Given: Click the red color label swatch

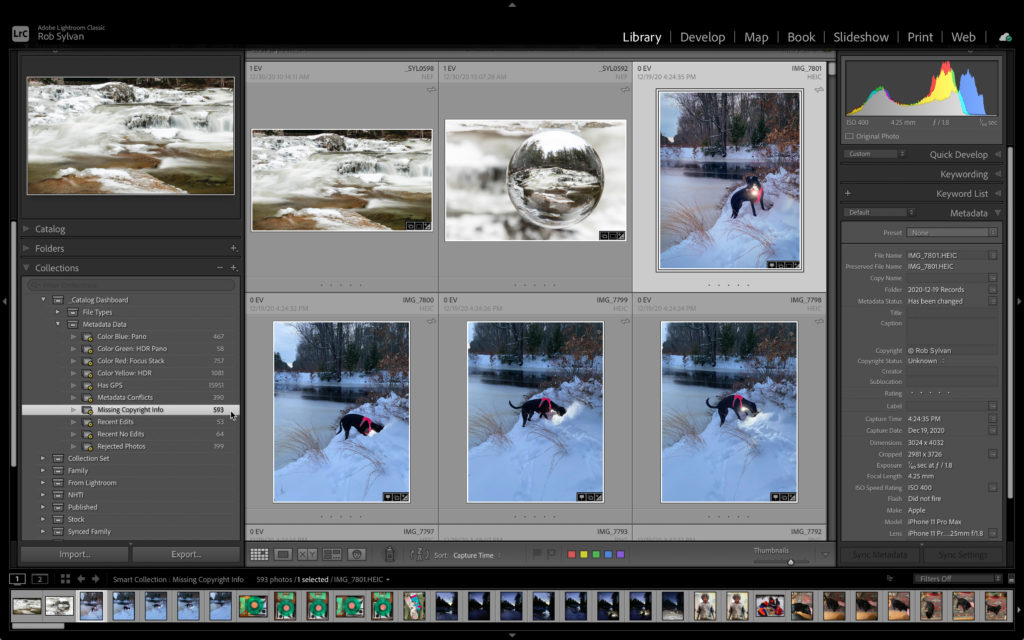Looking at the screenshot, I should tap(571, 554).
